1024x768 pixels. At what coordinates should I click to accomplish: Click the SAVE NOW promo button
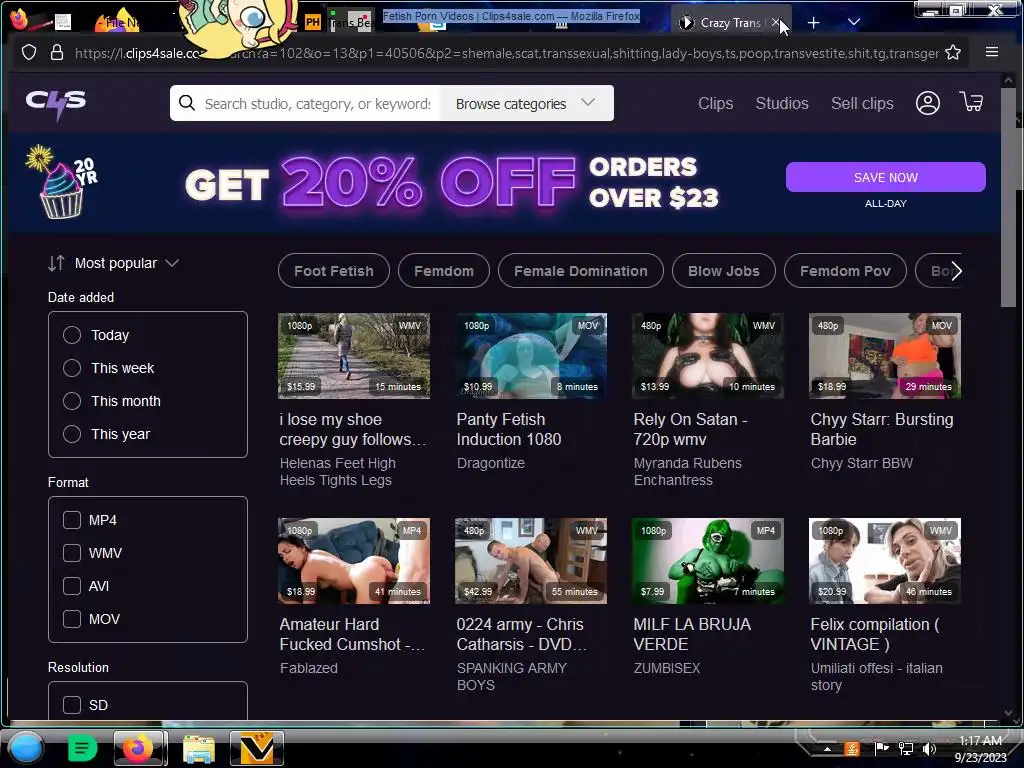coord(886,177)
